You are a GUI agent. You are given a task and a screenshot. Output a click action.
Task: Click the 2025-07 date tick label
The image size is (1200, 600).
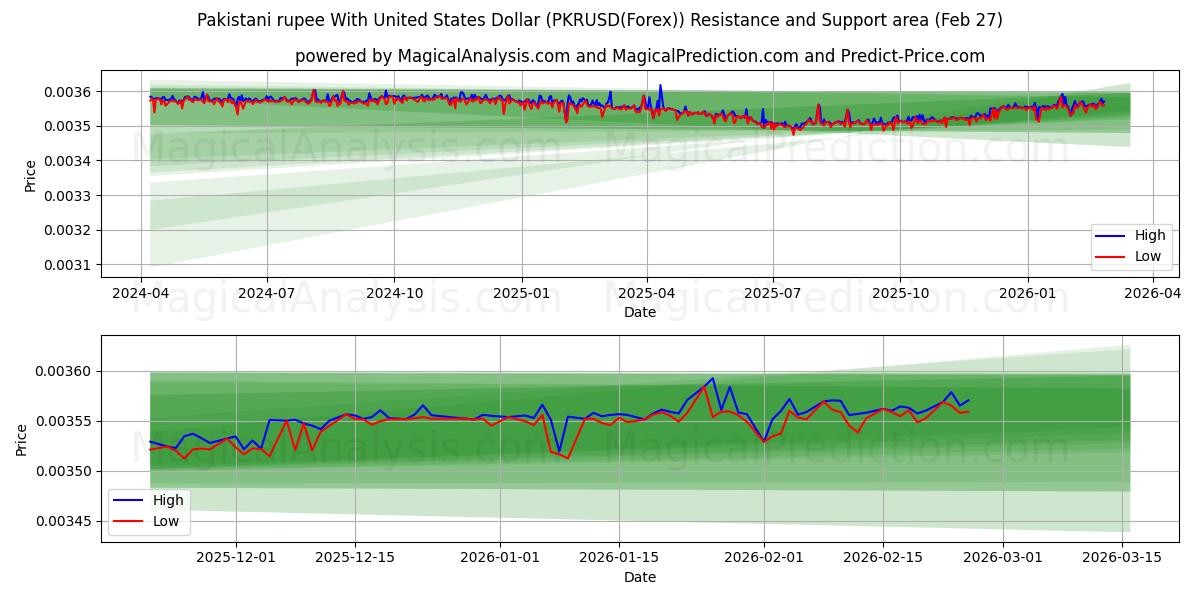pos(773,293)
